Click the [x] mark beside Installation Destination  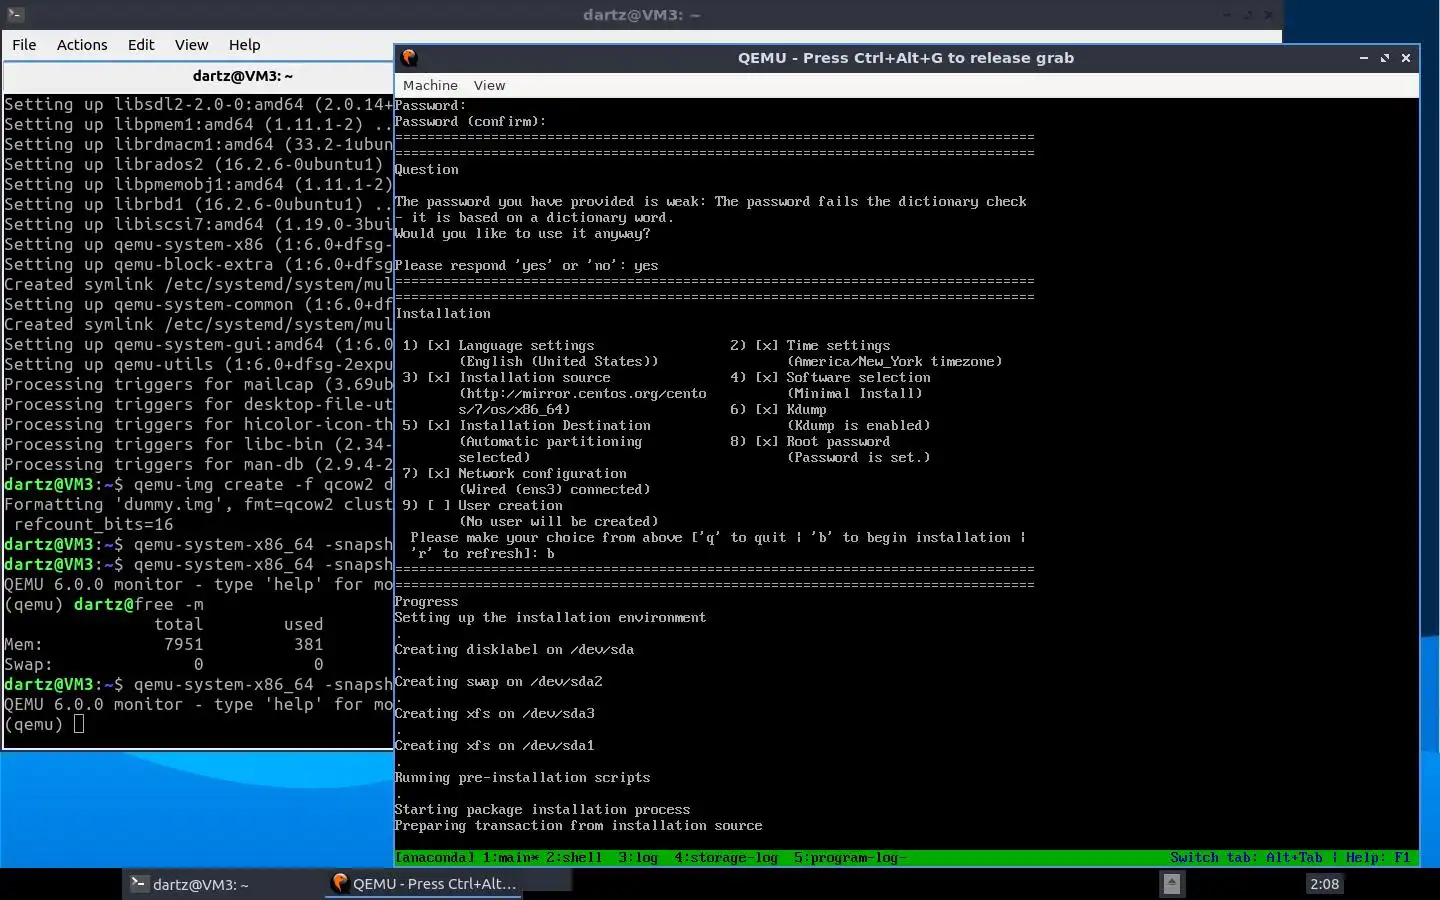coord(438,426)
